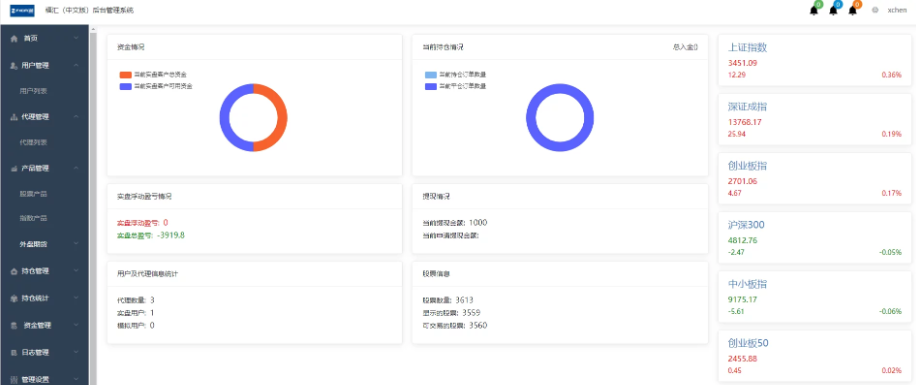Image resolution: width=916 pixels, height=385 pixels.
Task: Click the company logo in header
Action: point(22,10)
